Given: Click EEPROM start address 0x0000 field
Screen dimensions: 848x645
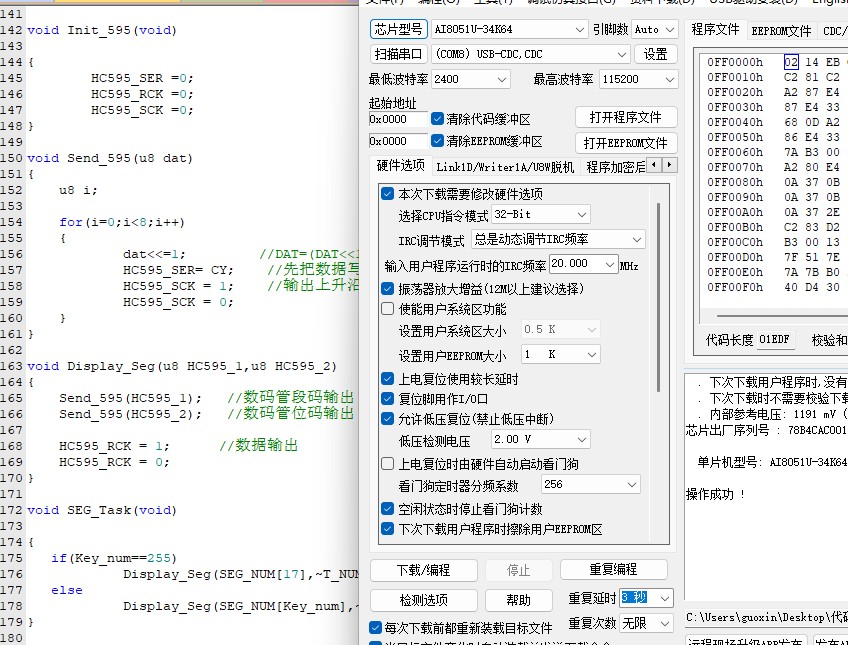Looking at the screenshot, I should [398, 141].
